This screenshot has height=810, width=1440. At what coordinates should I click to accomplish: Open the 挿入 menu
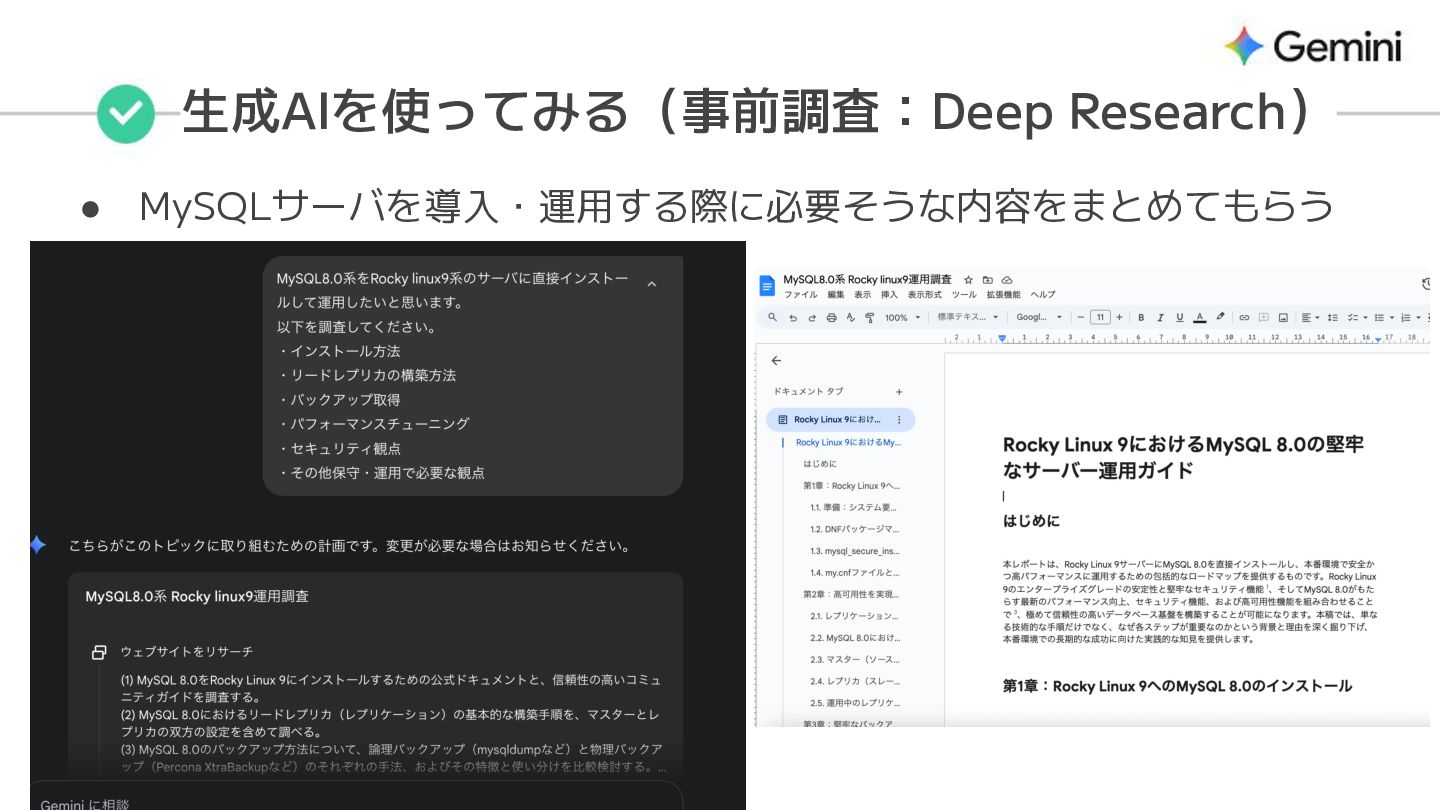click(x=889, y=295)
